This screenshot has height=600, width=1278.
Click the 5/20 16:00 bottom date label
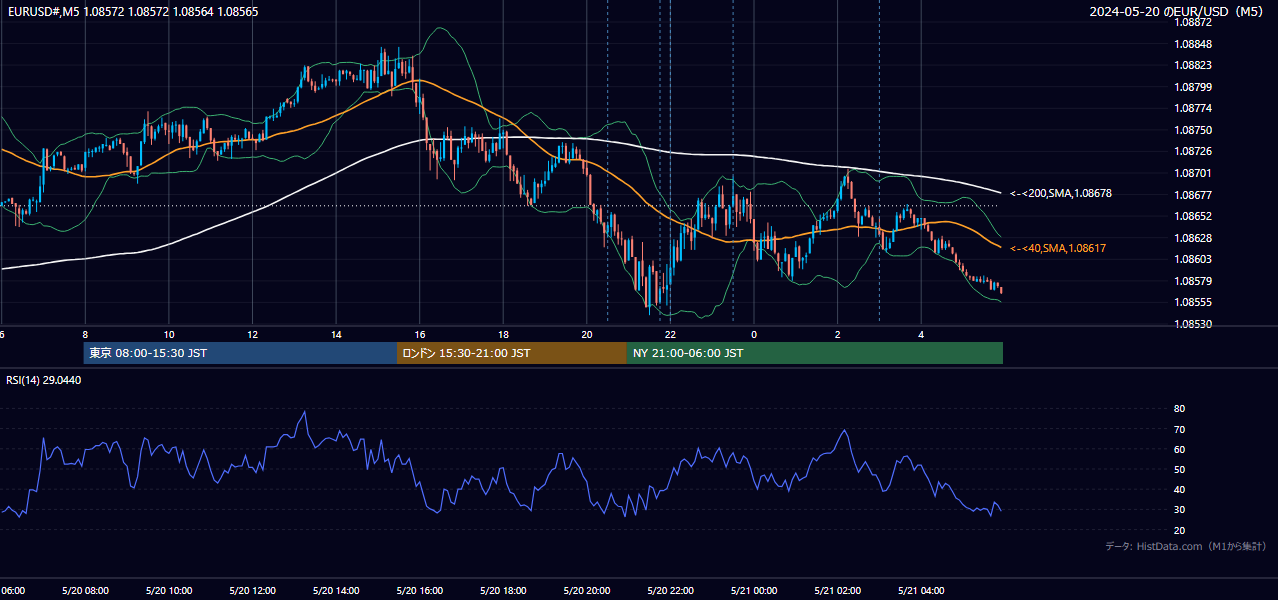[x=420, y=591]
